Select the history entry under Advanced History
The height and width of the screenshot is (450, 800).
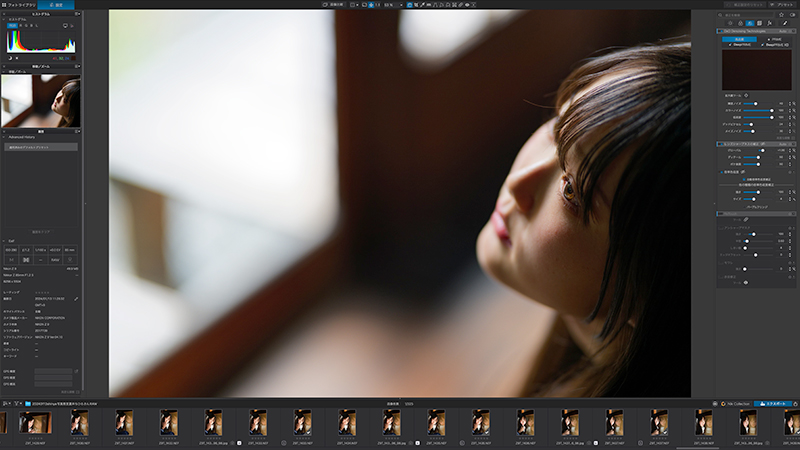41,147
